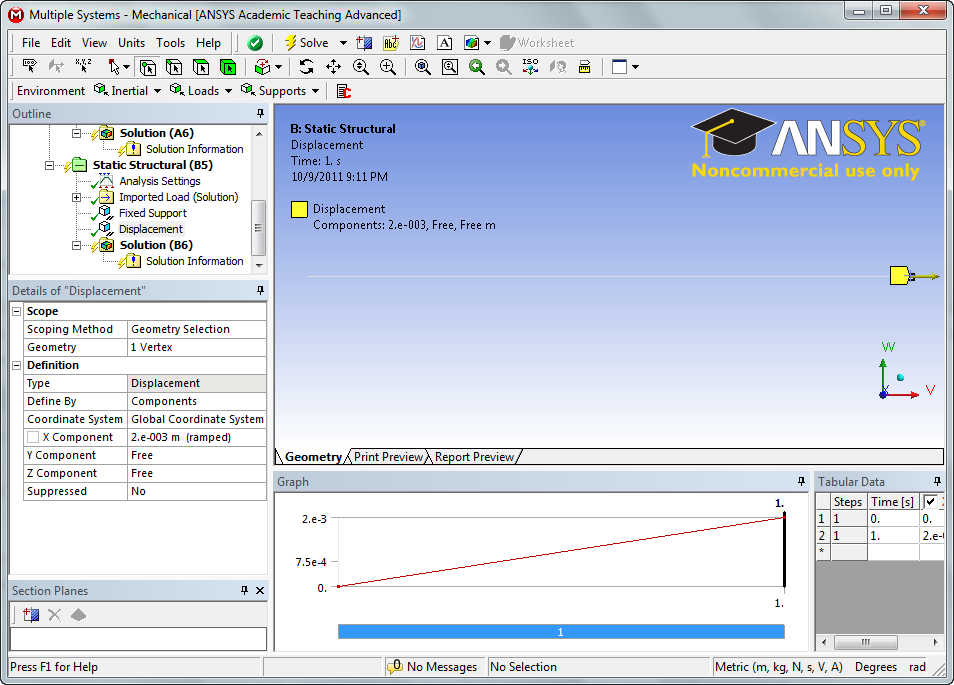This screenshot has height=685, width=954.
Task: Toggle the Graph panel pin
Action: 801,482
